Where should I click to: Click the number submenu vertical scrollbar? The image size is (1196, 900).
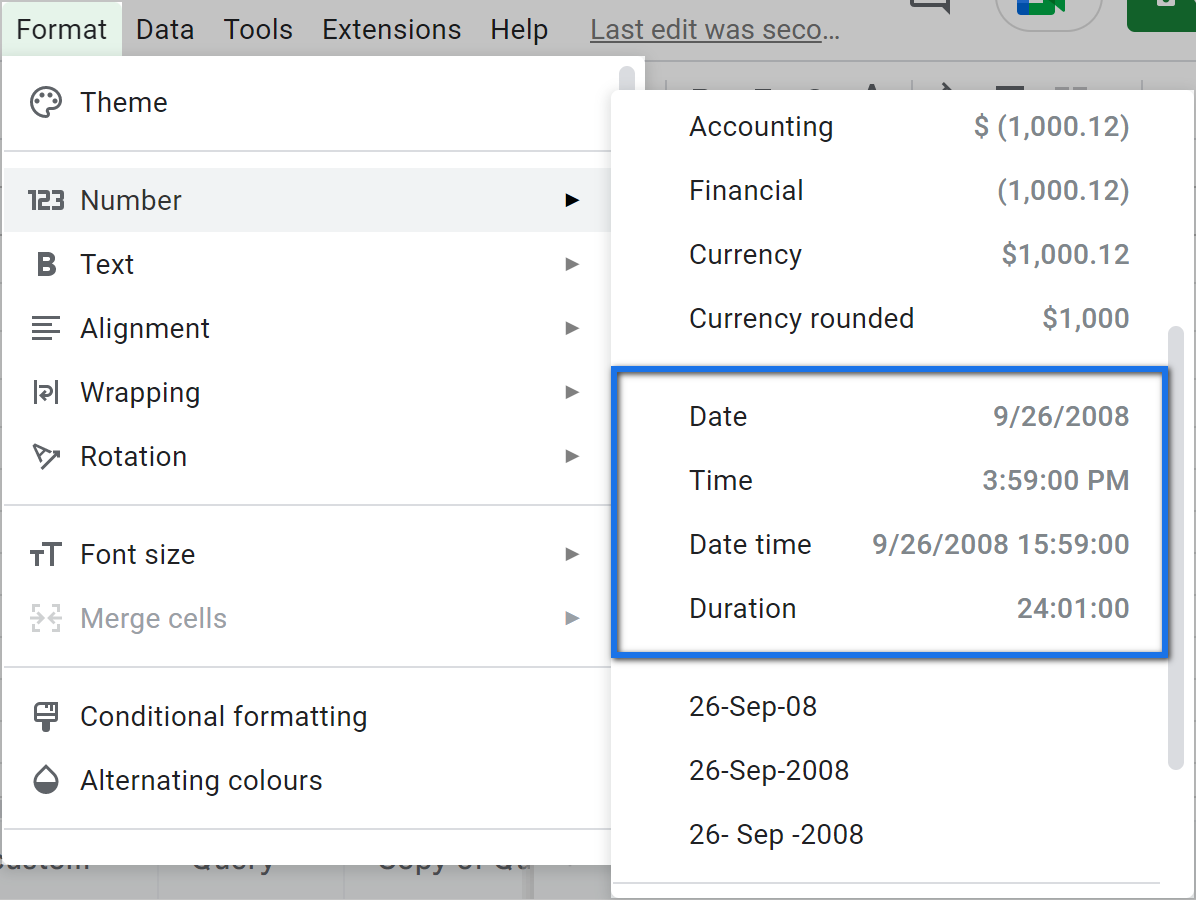coord(1175,548)
